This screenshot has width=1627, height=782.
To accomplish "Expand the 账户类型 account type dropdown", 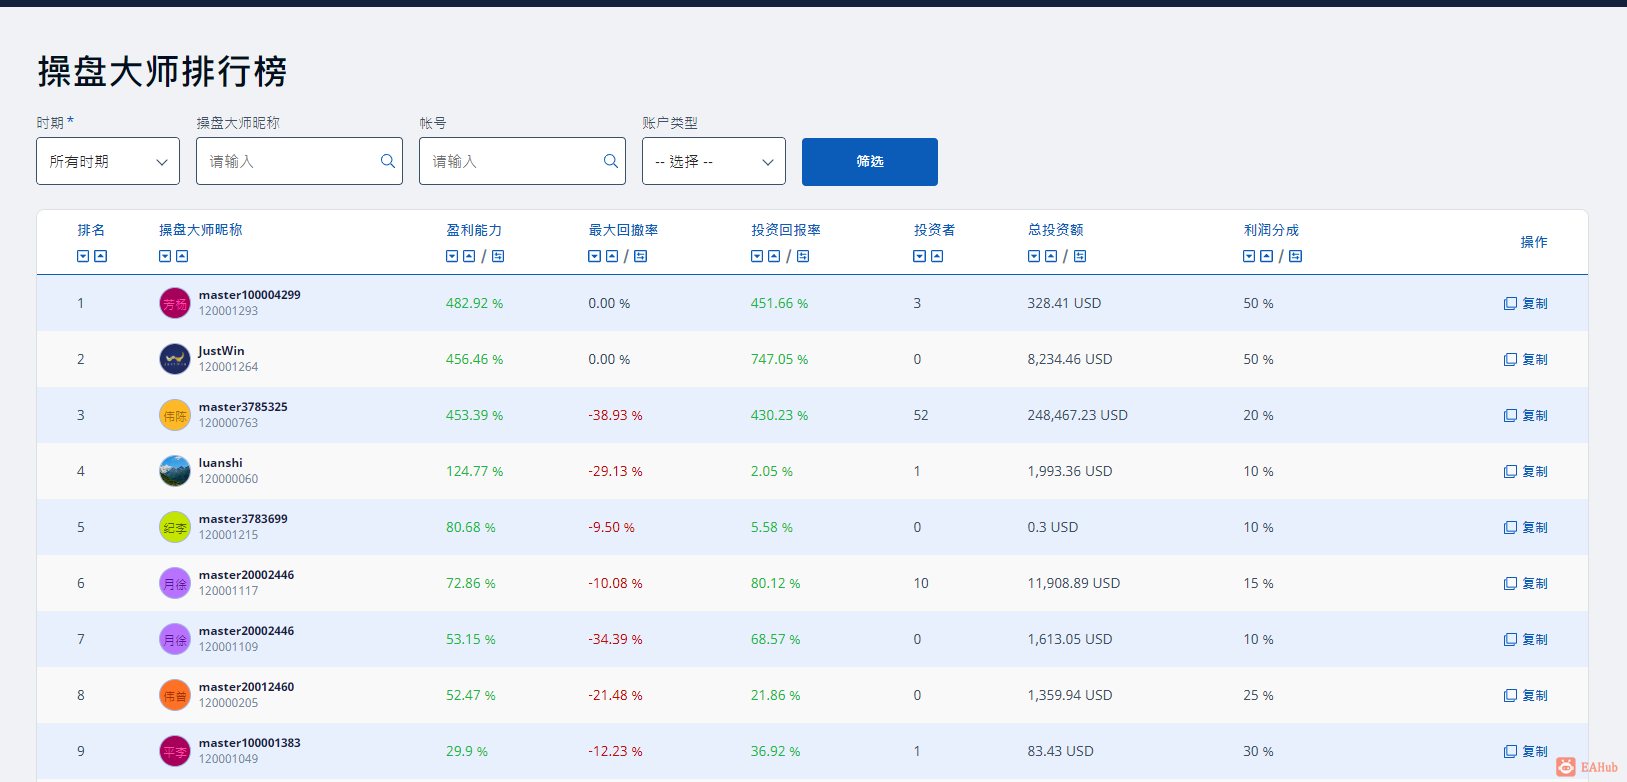I will tap(713, 161).
